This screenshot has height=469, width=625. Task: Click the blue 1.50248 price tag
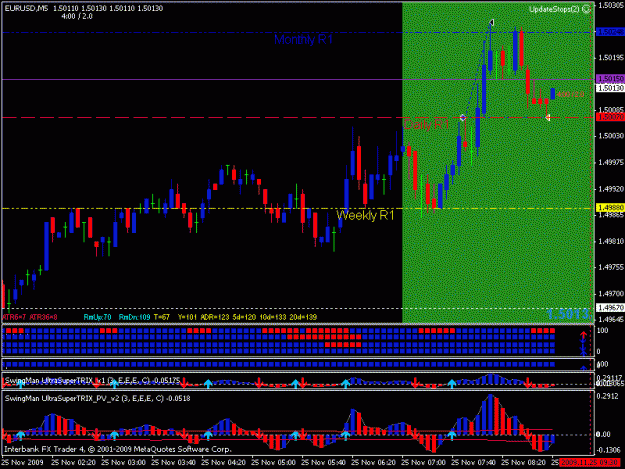coord(610,32)
